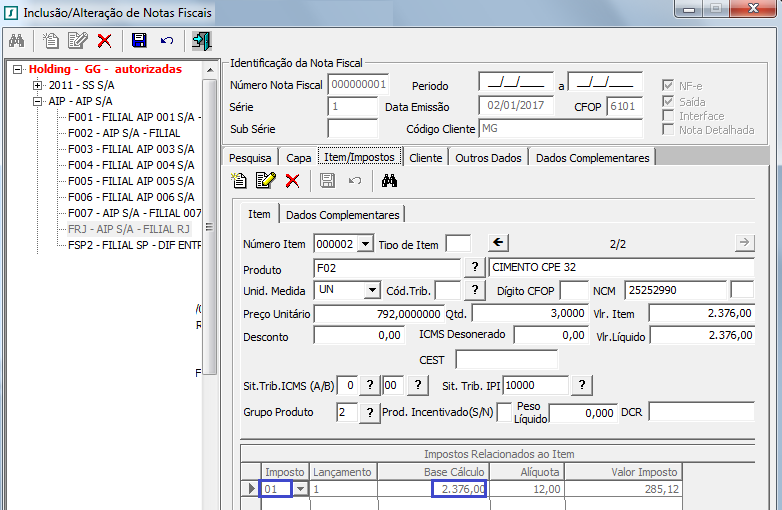Open the Unid. Medida dropdown
The height and width of the screenshot is (510, 782).
point(371,290)
